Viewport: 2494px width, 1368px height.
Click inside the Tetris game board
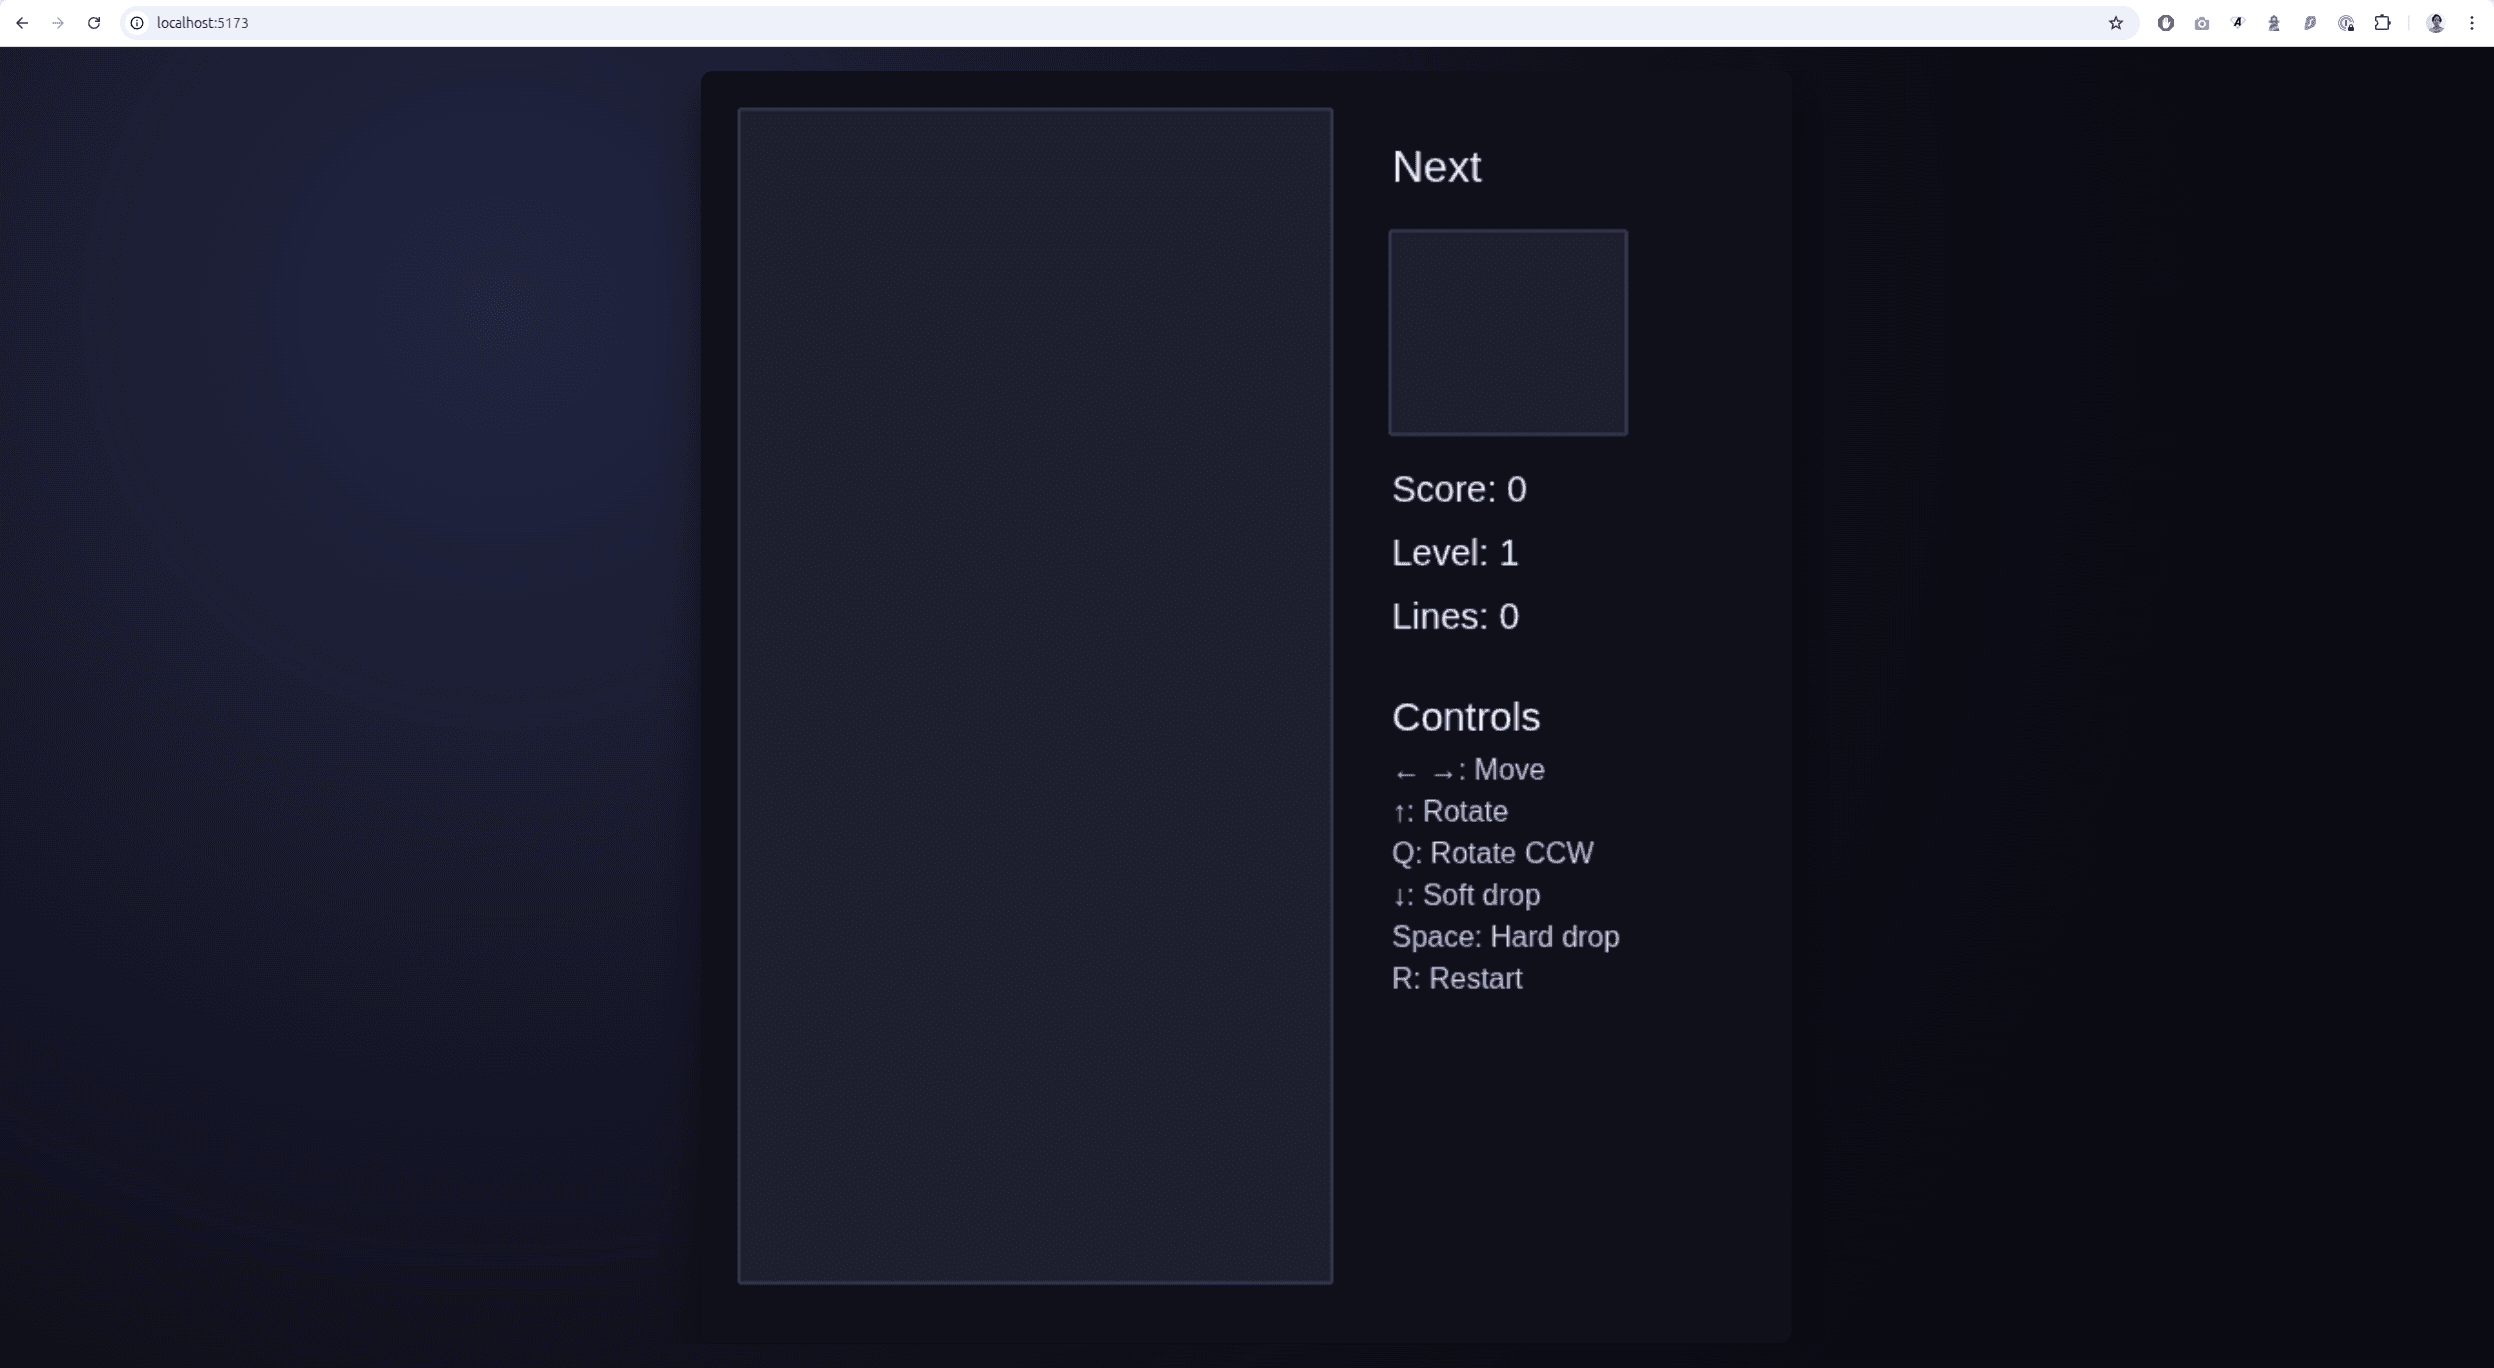pyautogui.click(x=1035, y=694)
